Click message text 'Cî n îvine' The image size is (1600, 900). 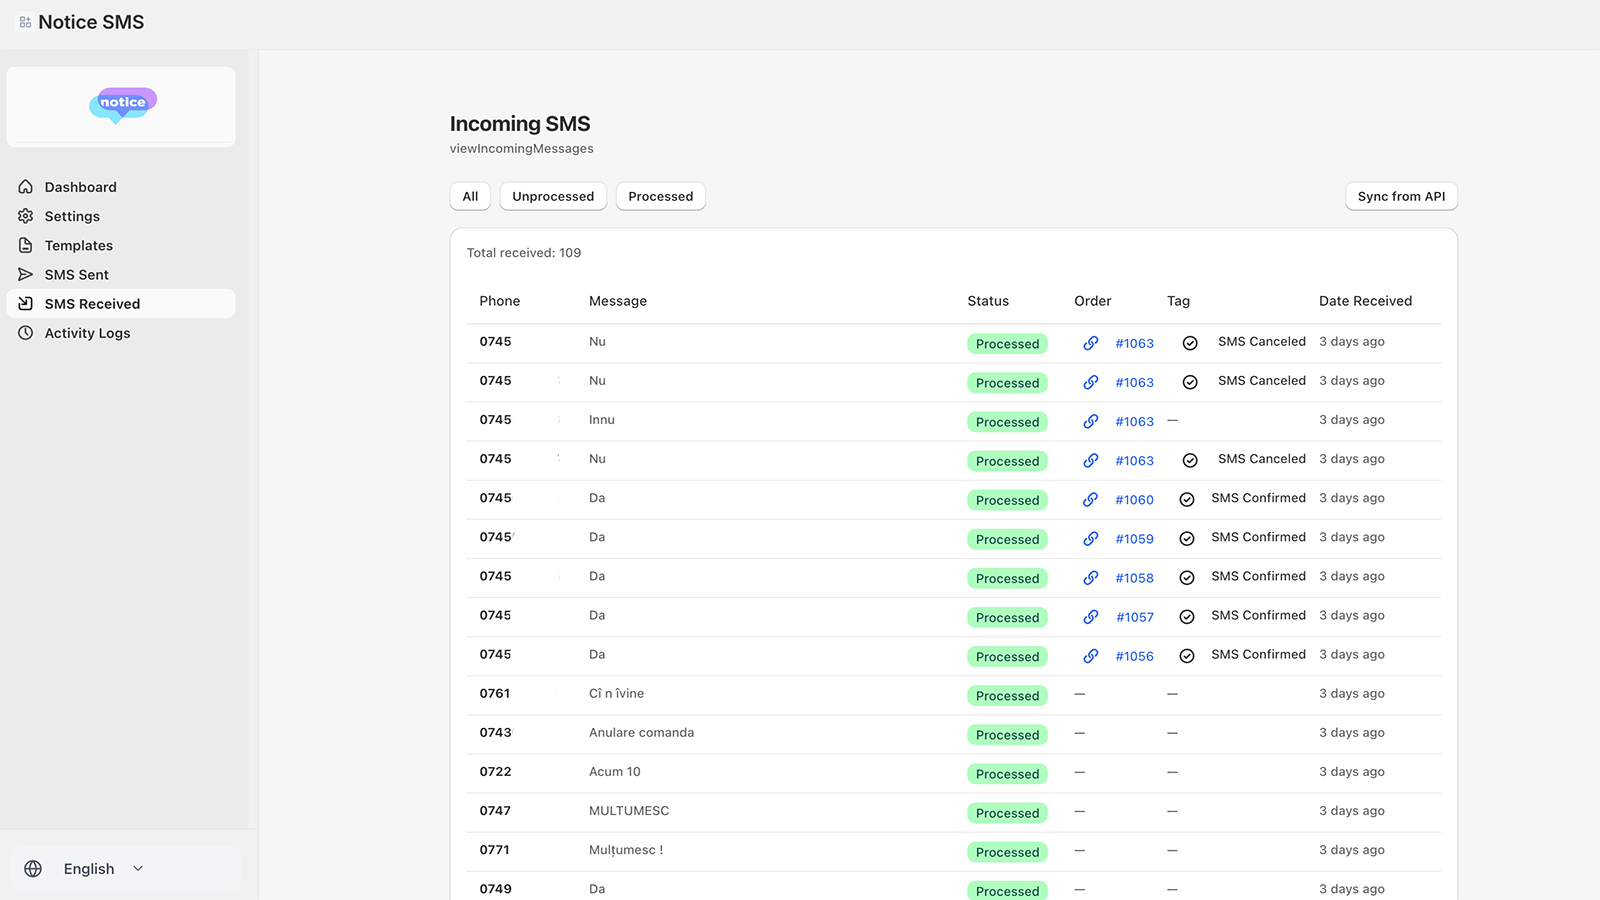[616, 694]
